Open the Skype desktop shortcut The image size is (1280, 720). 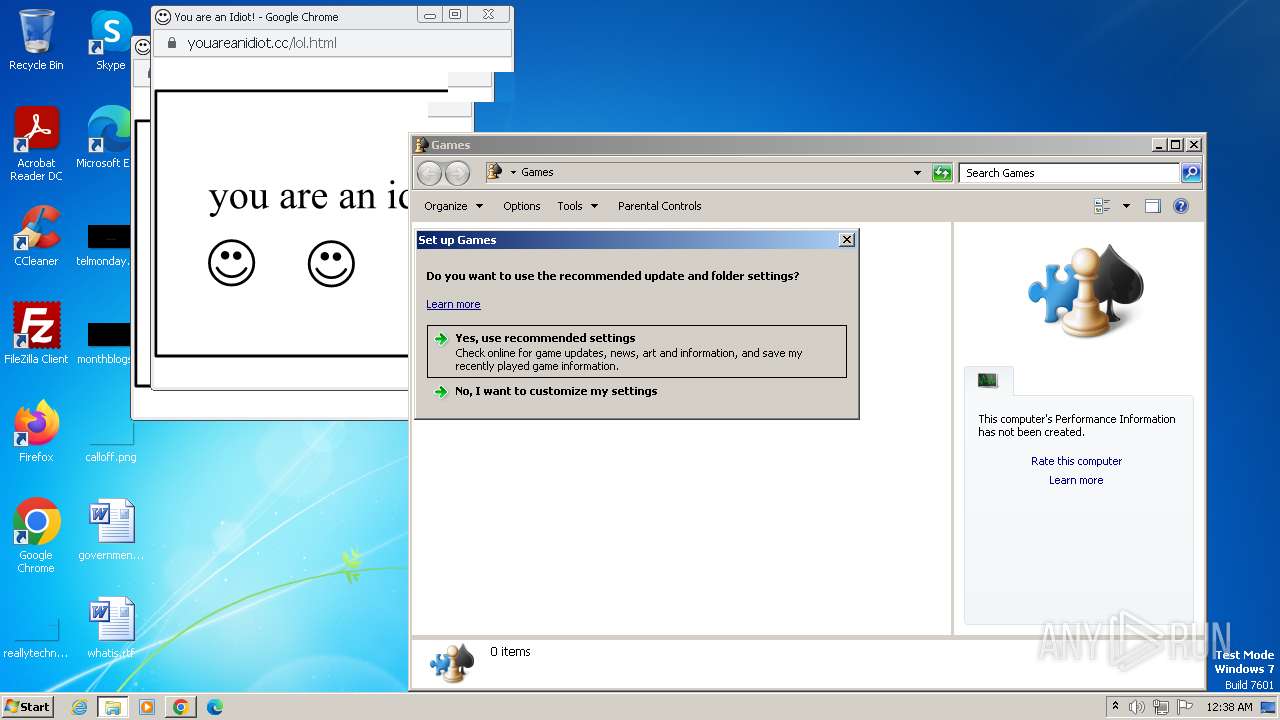(x=110, y=40)
